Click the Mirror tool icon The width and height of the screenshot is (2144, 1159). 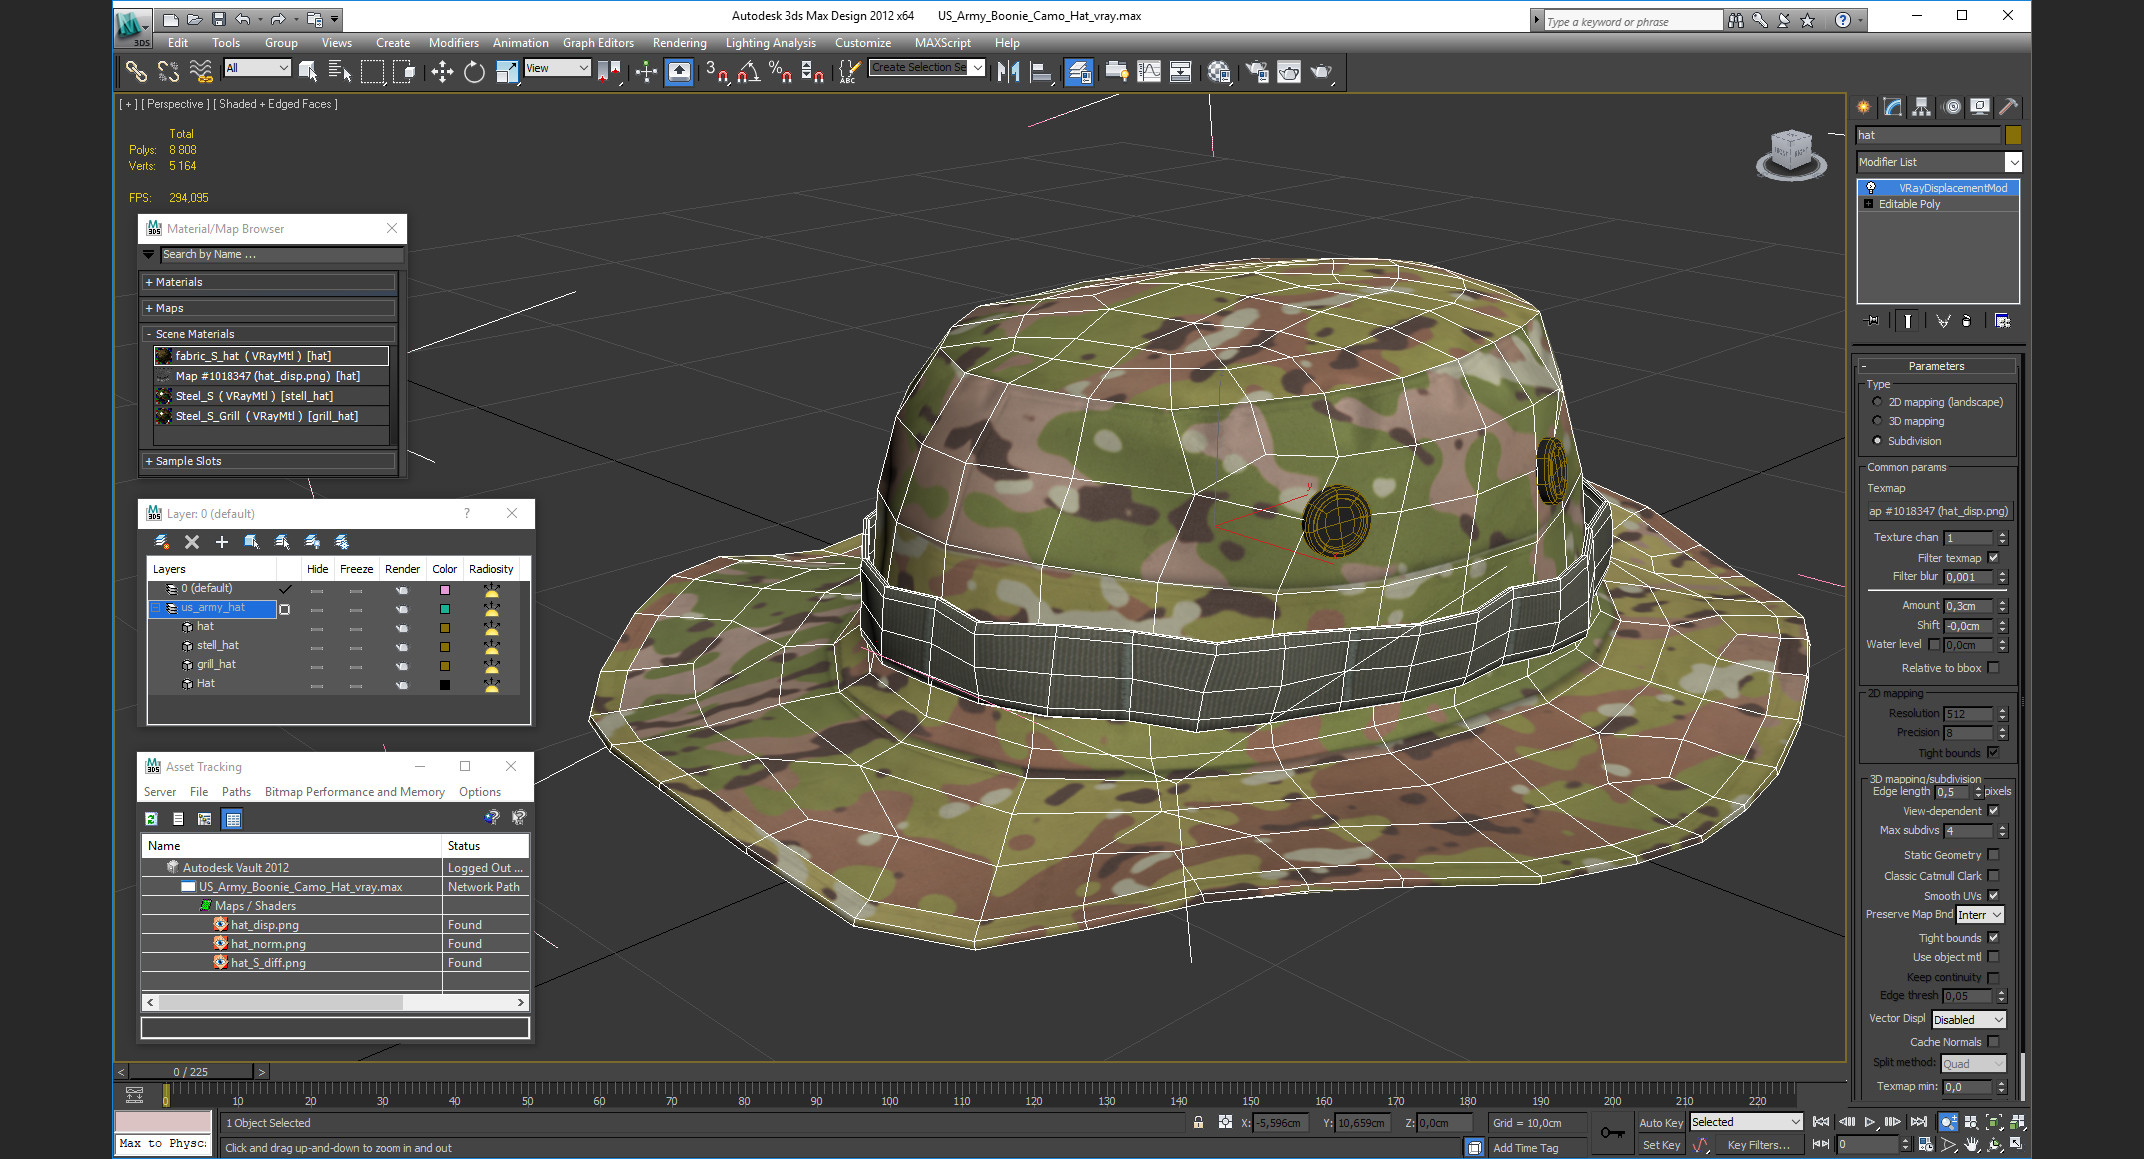(x=1008, y=71)
